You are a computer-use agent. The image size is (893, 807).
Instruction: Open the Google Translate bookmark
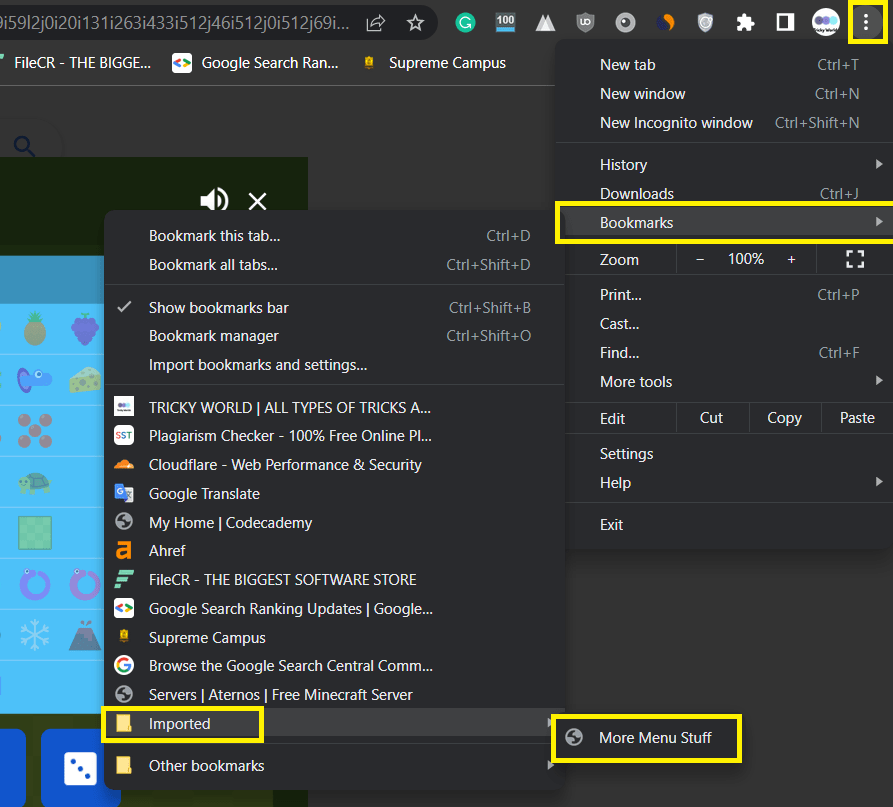(x=204, y=493)
